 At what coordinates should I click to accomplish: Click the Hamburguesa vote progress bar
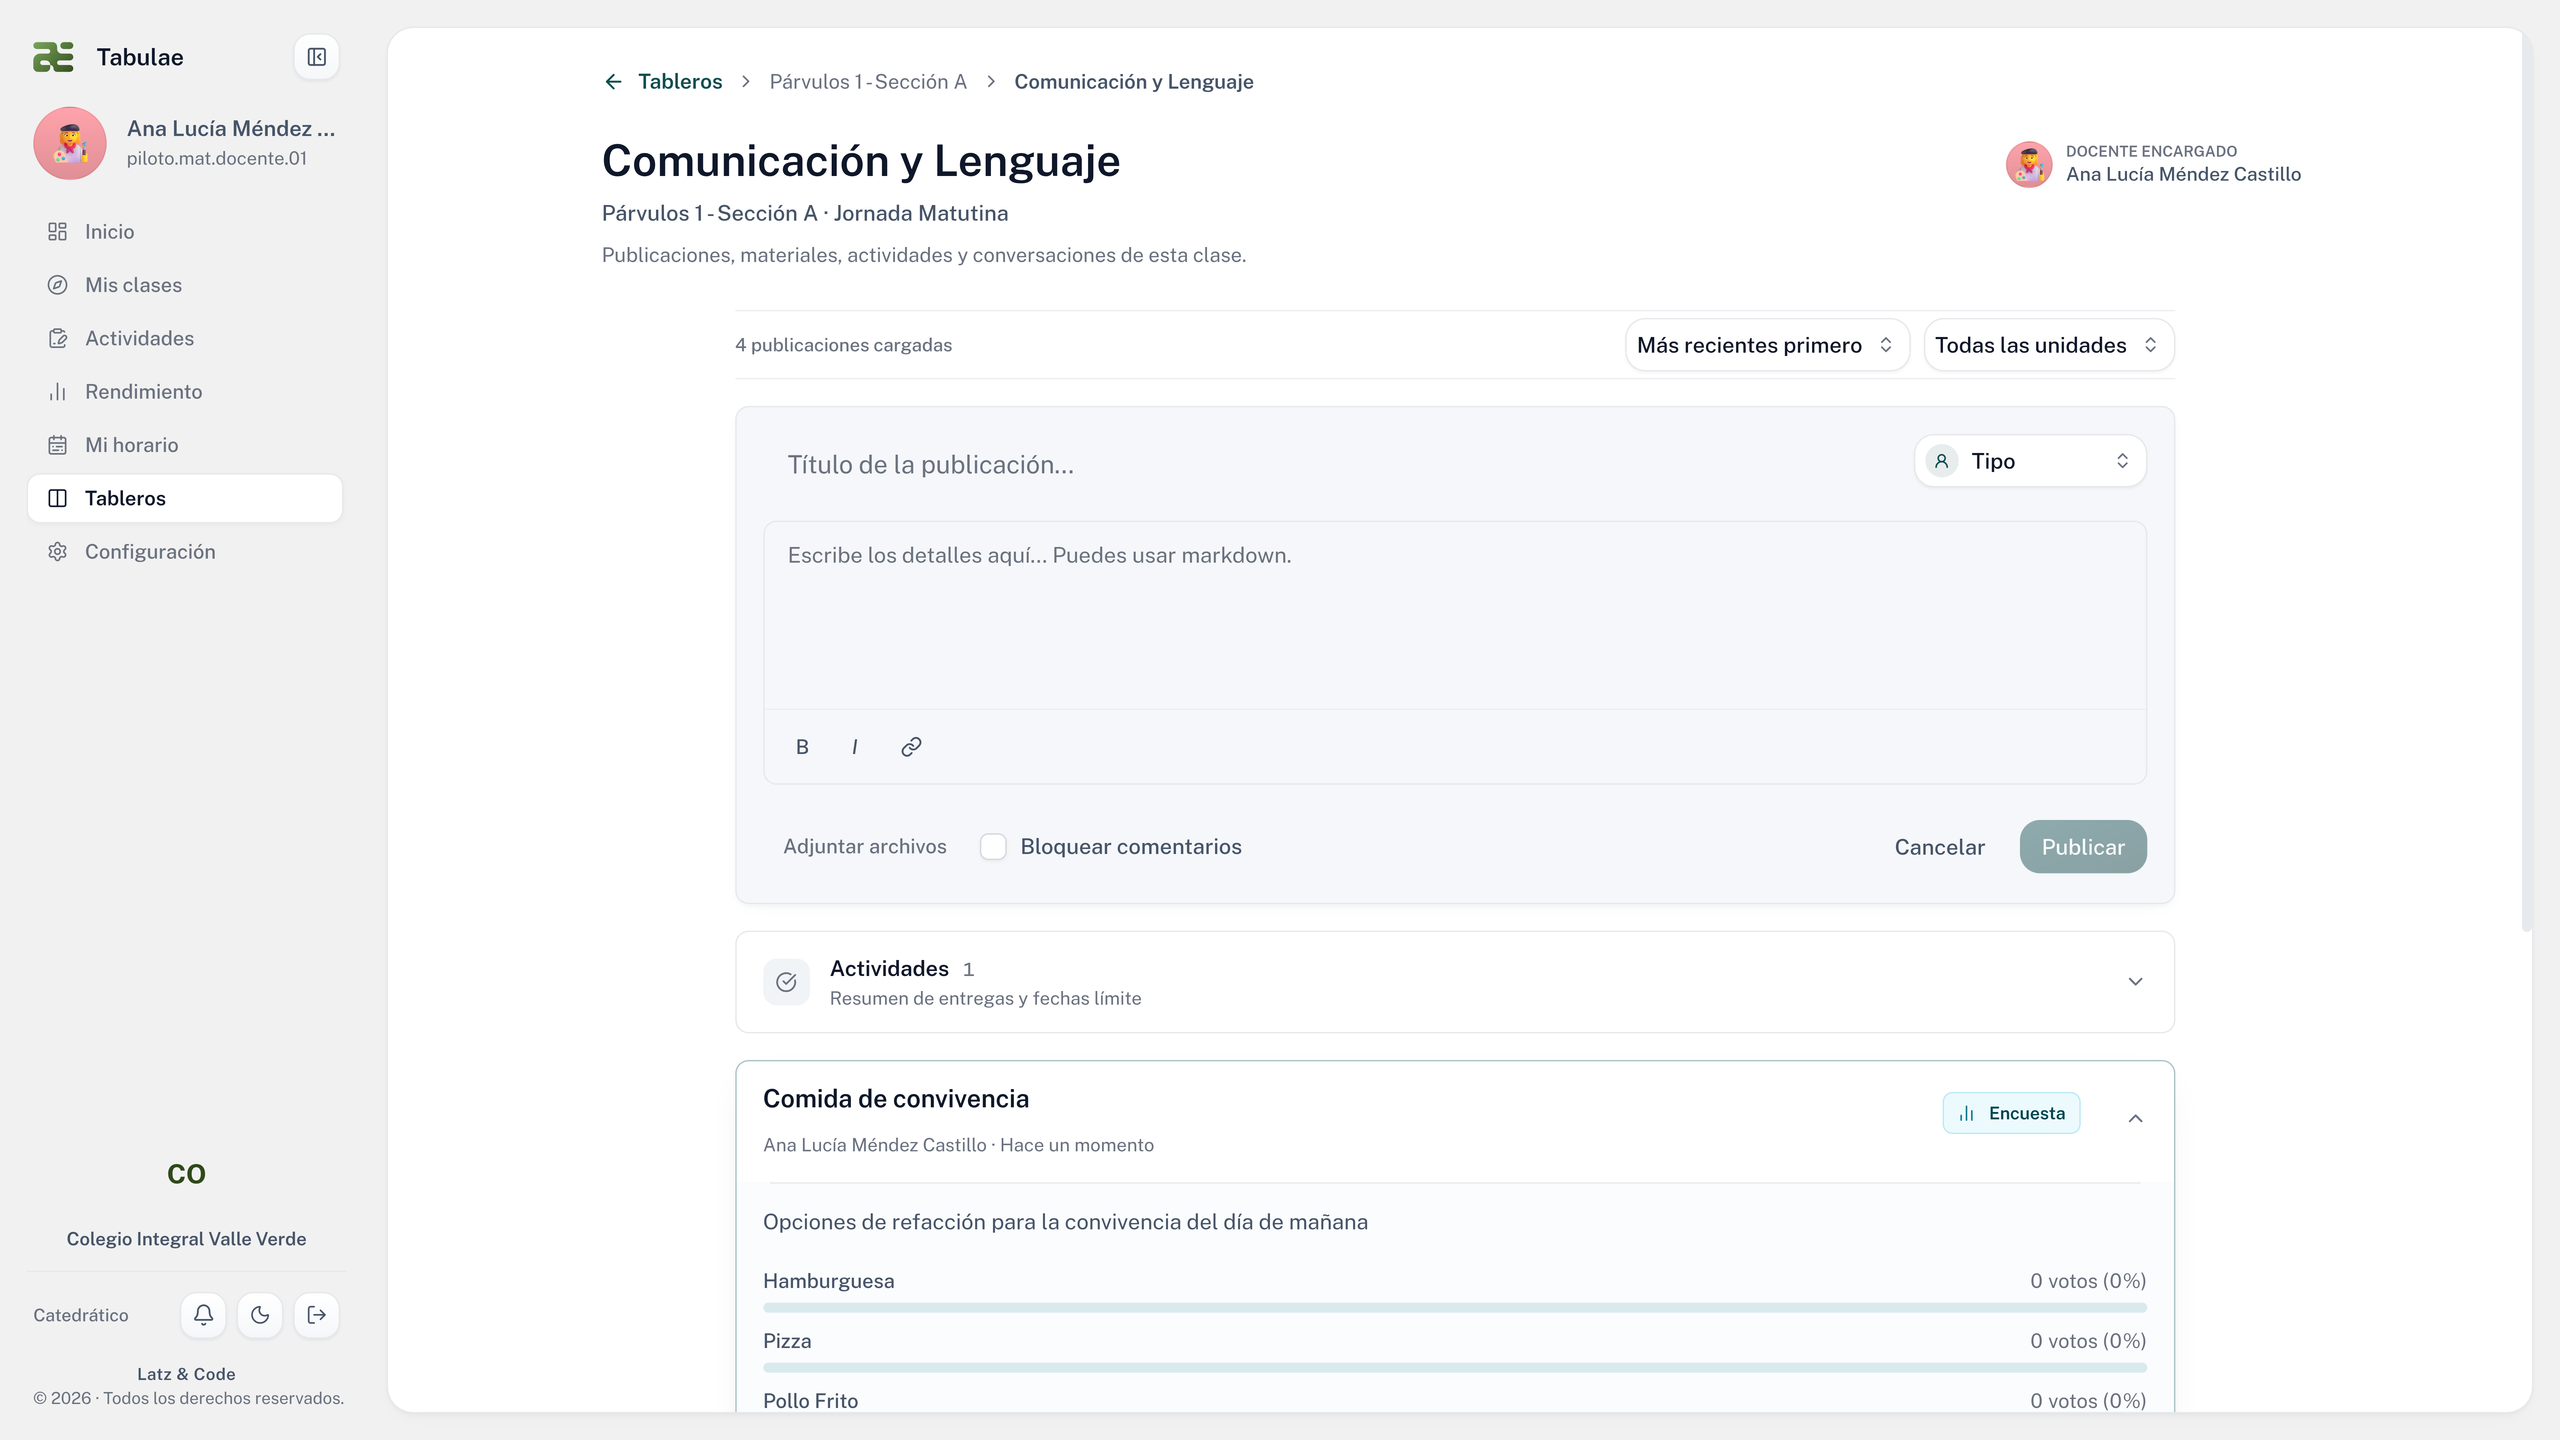(1454, 1307)
